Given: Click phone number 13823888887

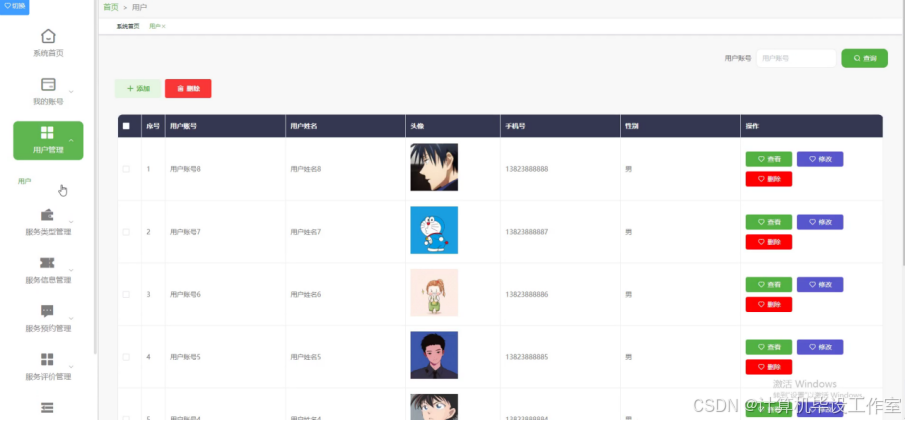Looking at the screenshot, I should tap(526, 232).
